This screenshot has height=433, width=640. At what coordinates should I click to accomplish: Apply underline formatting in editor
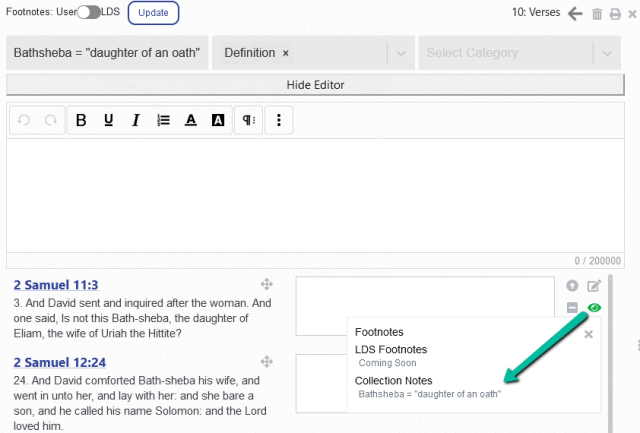point(108,120)
